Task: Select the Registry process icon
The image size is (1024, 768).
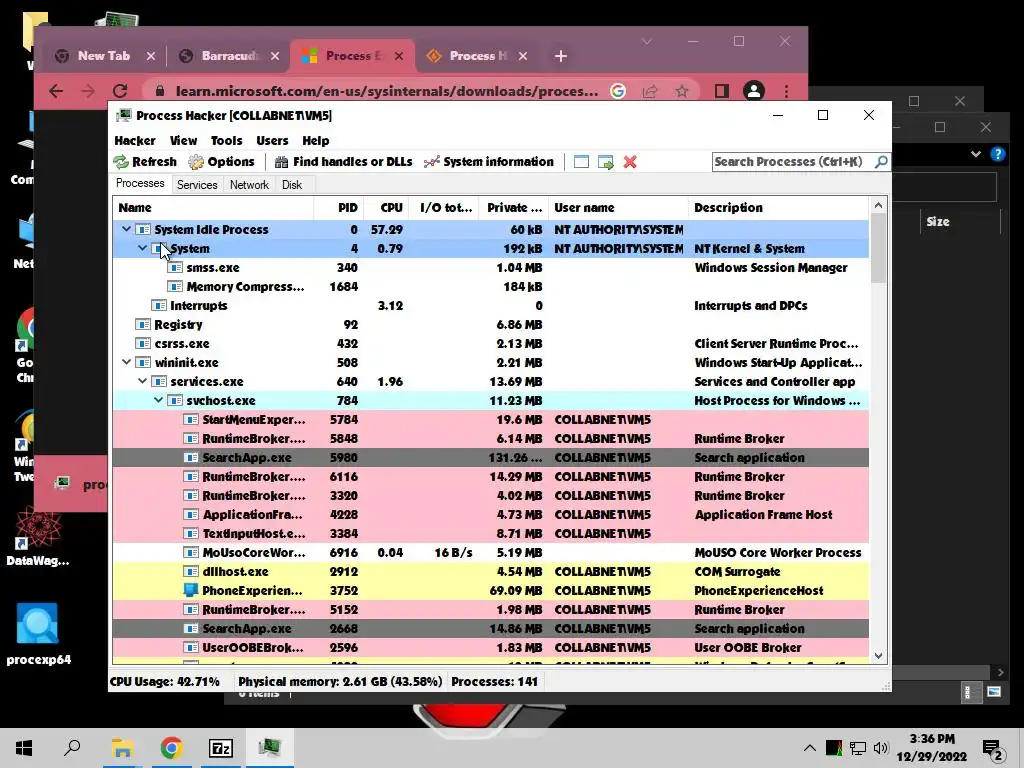Action: click(x=142, y=325)
